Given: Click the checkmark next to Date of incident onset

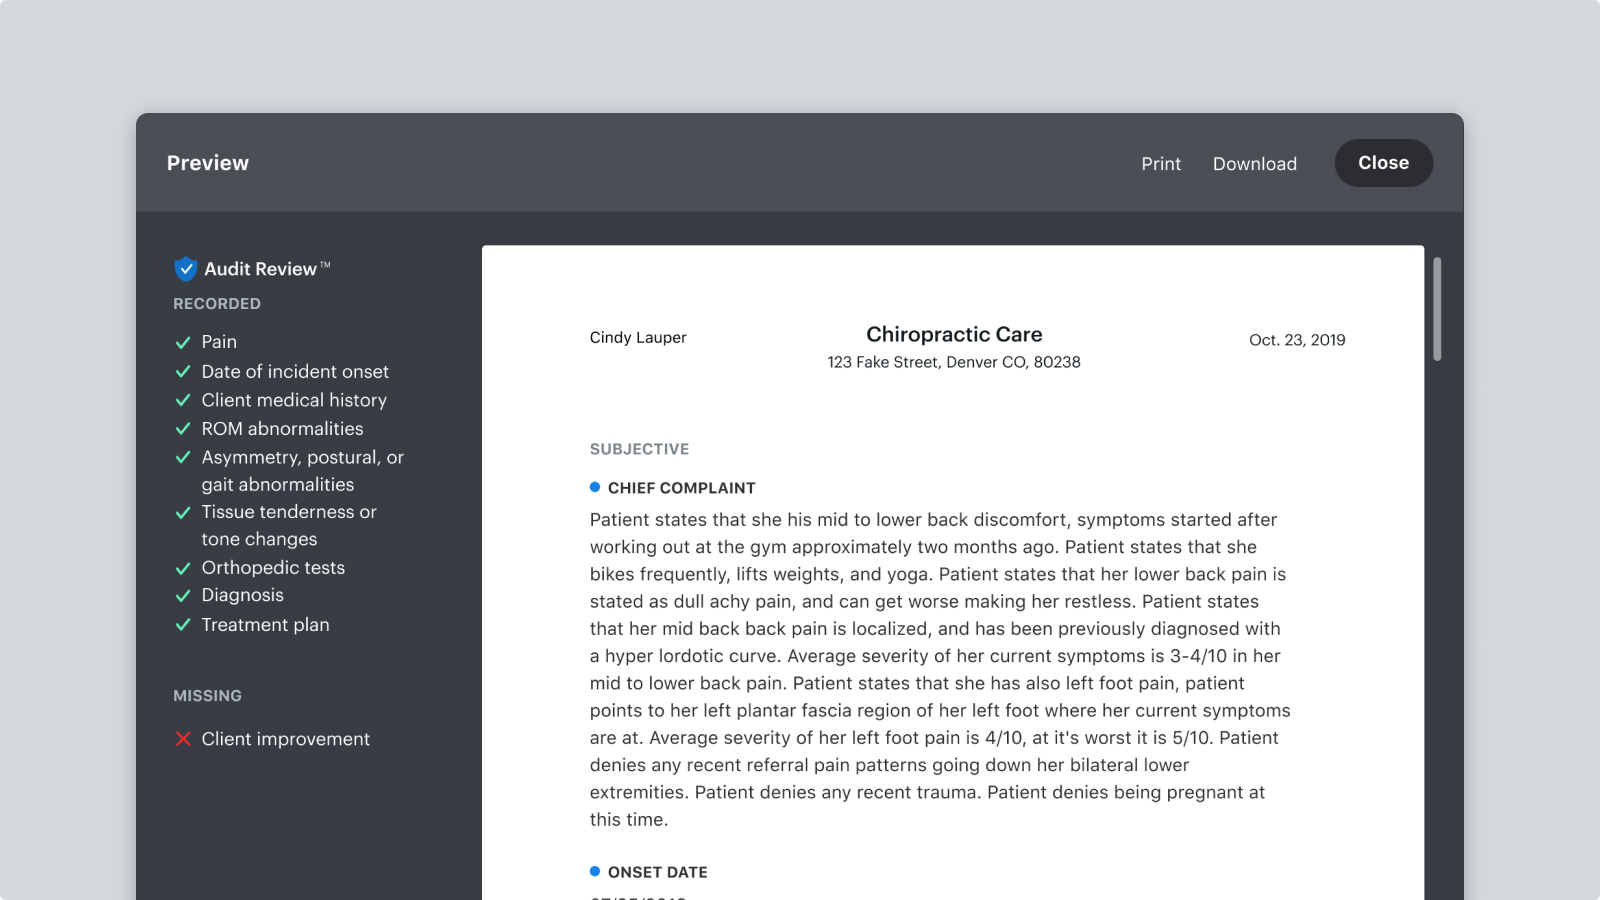Looking at the screenshot, I should (183, 371).
